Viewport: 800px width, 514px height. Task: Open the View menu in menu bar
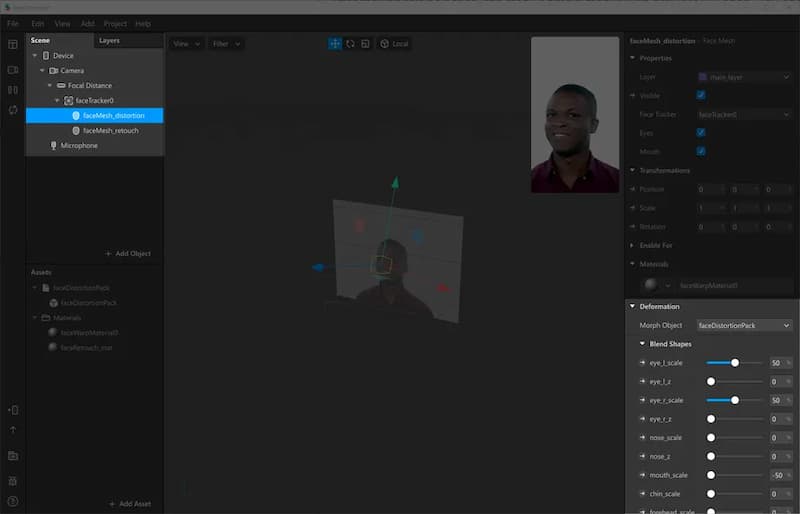tap(62, 23)
